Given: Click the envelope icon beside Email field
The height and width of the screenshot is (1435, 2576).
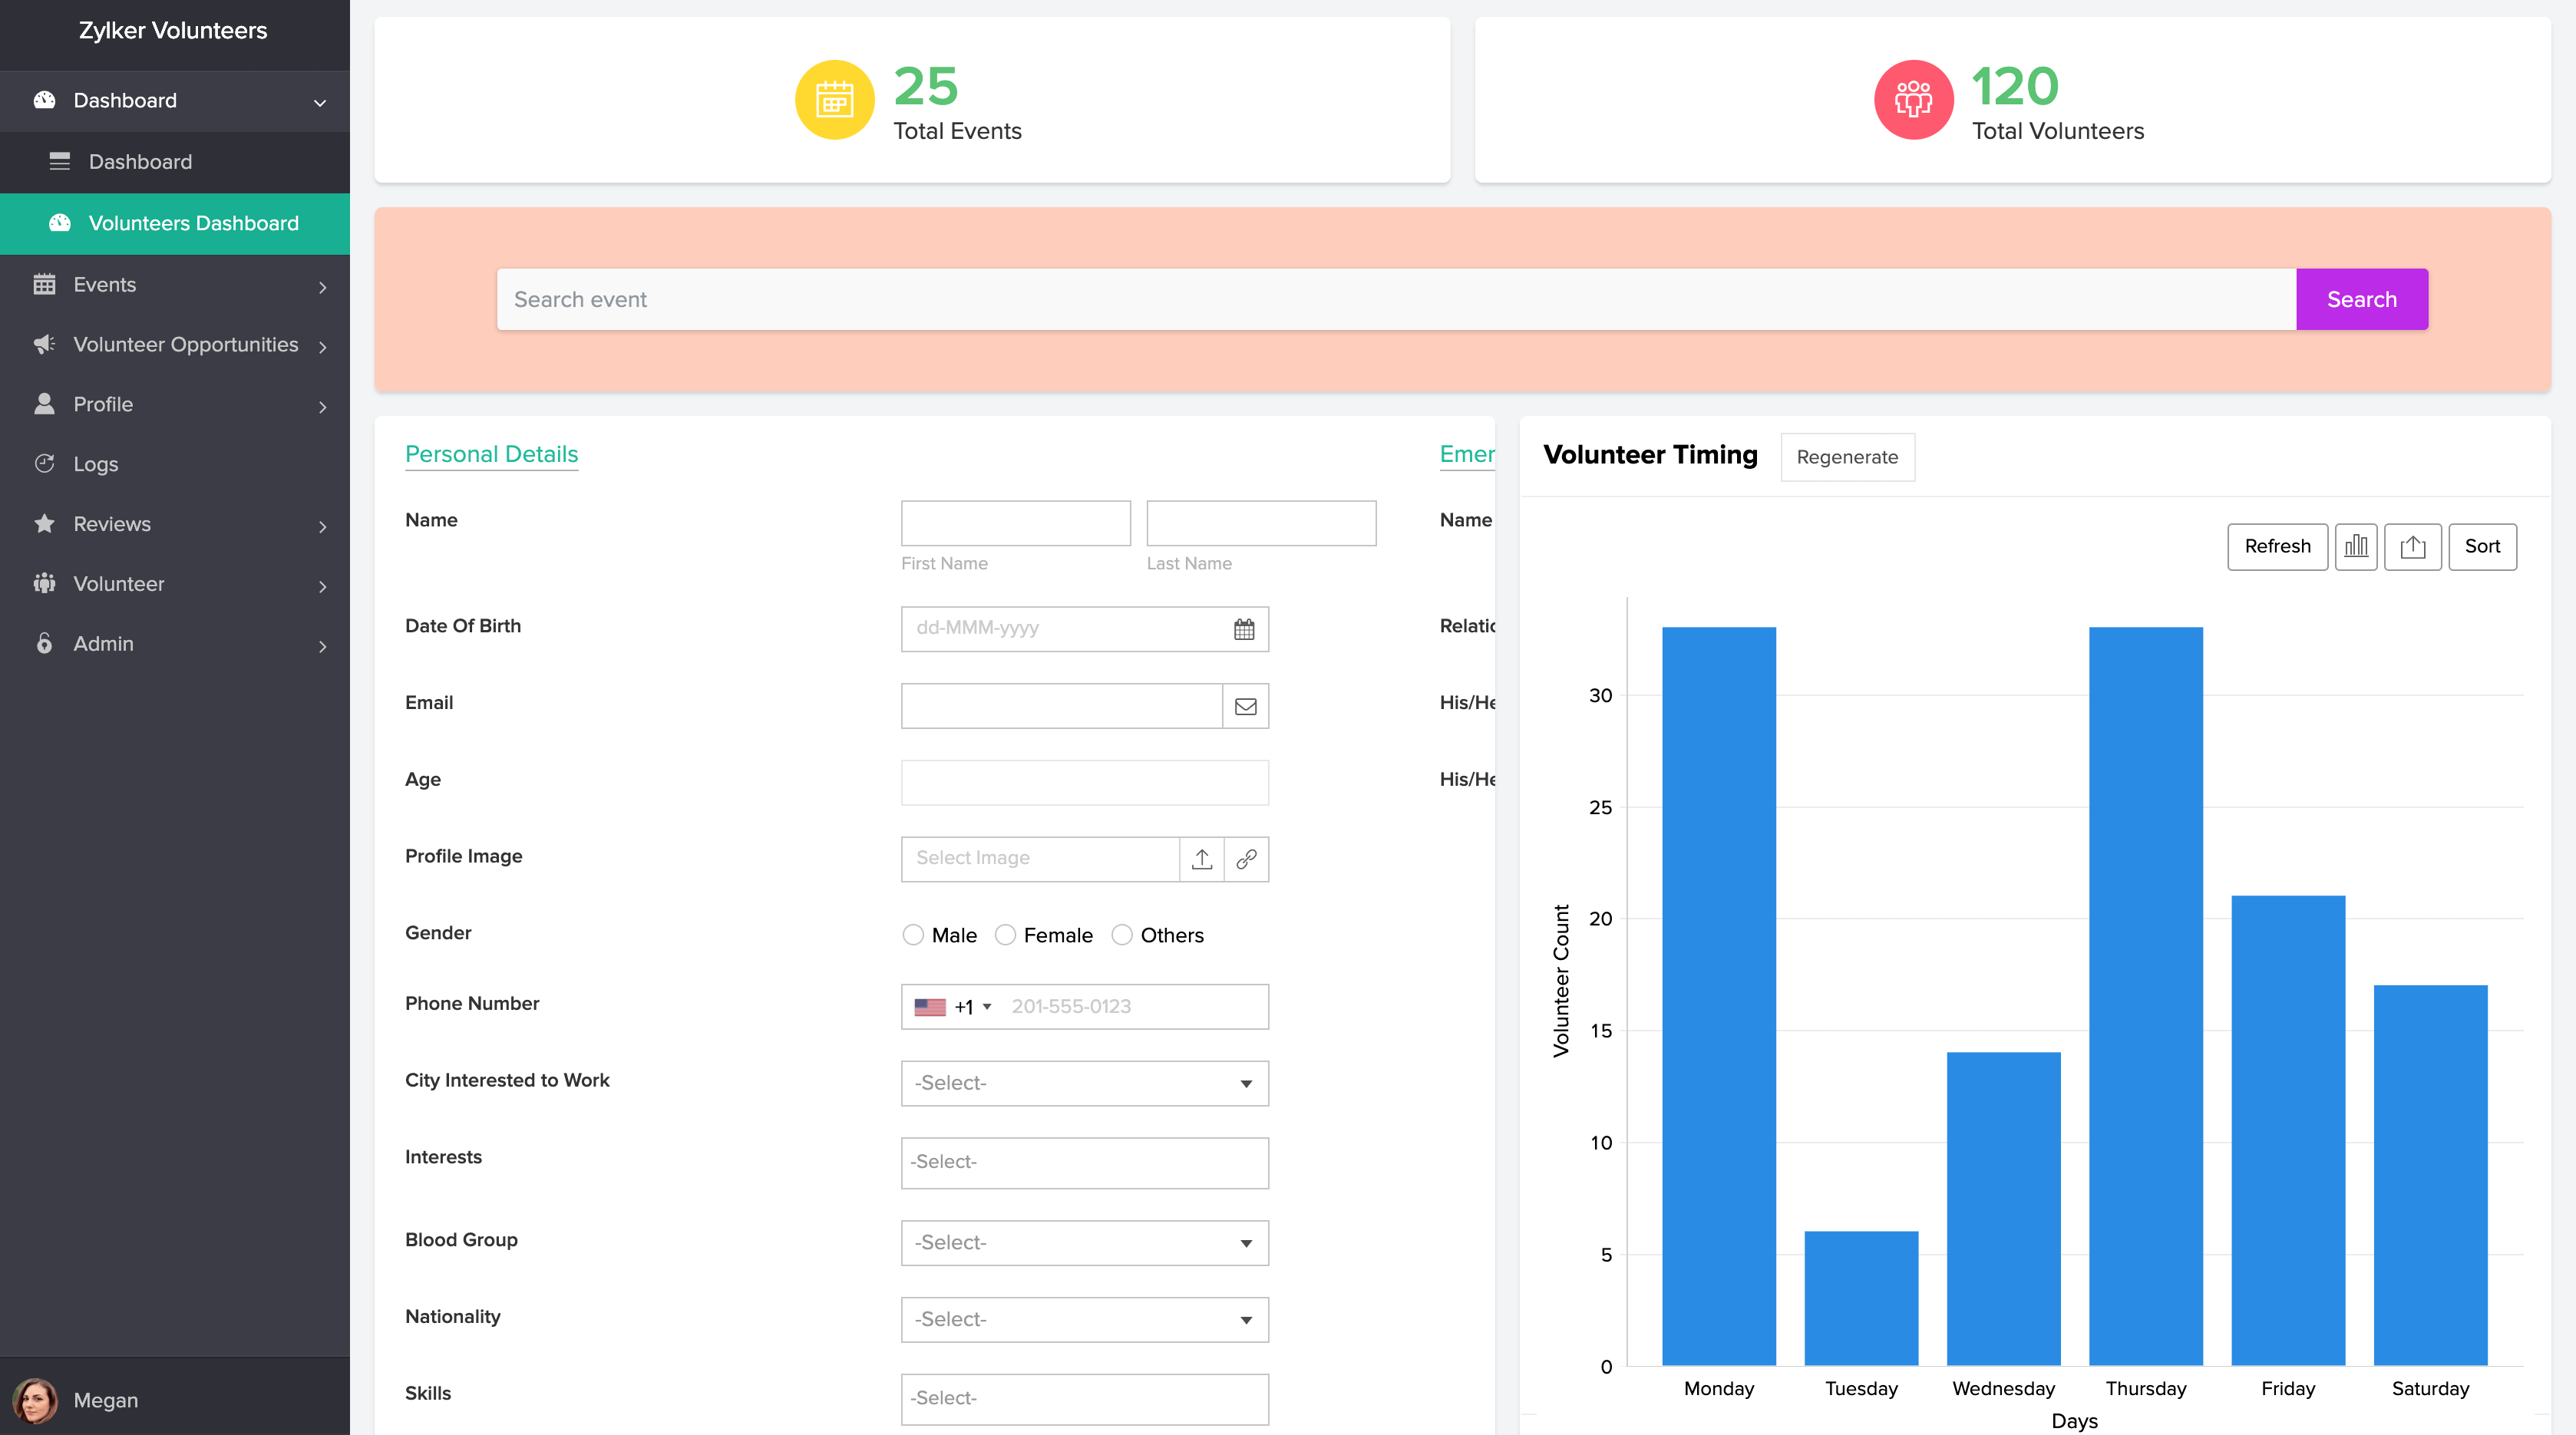Looking at the screenshot, I should 1245,706.
